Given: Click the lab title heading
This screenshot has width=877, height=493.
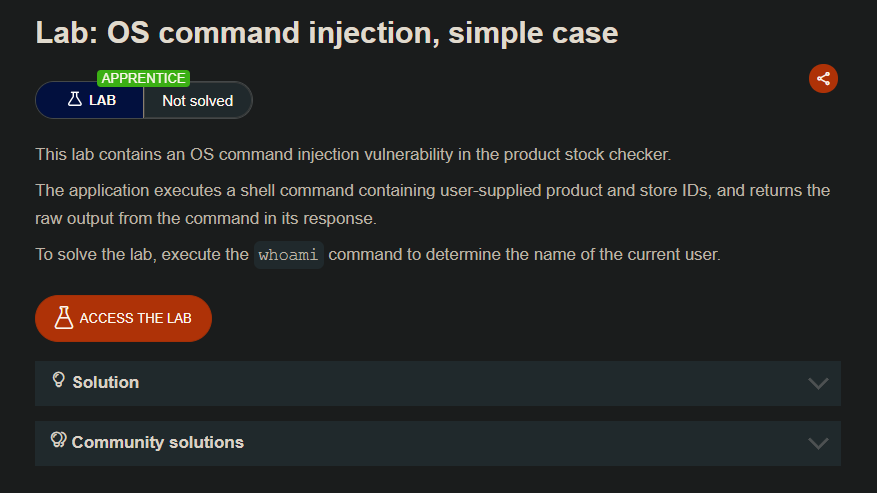Looking at the screenshot, I should (327, 33).
